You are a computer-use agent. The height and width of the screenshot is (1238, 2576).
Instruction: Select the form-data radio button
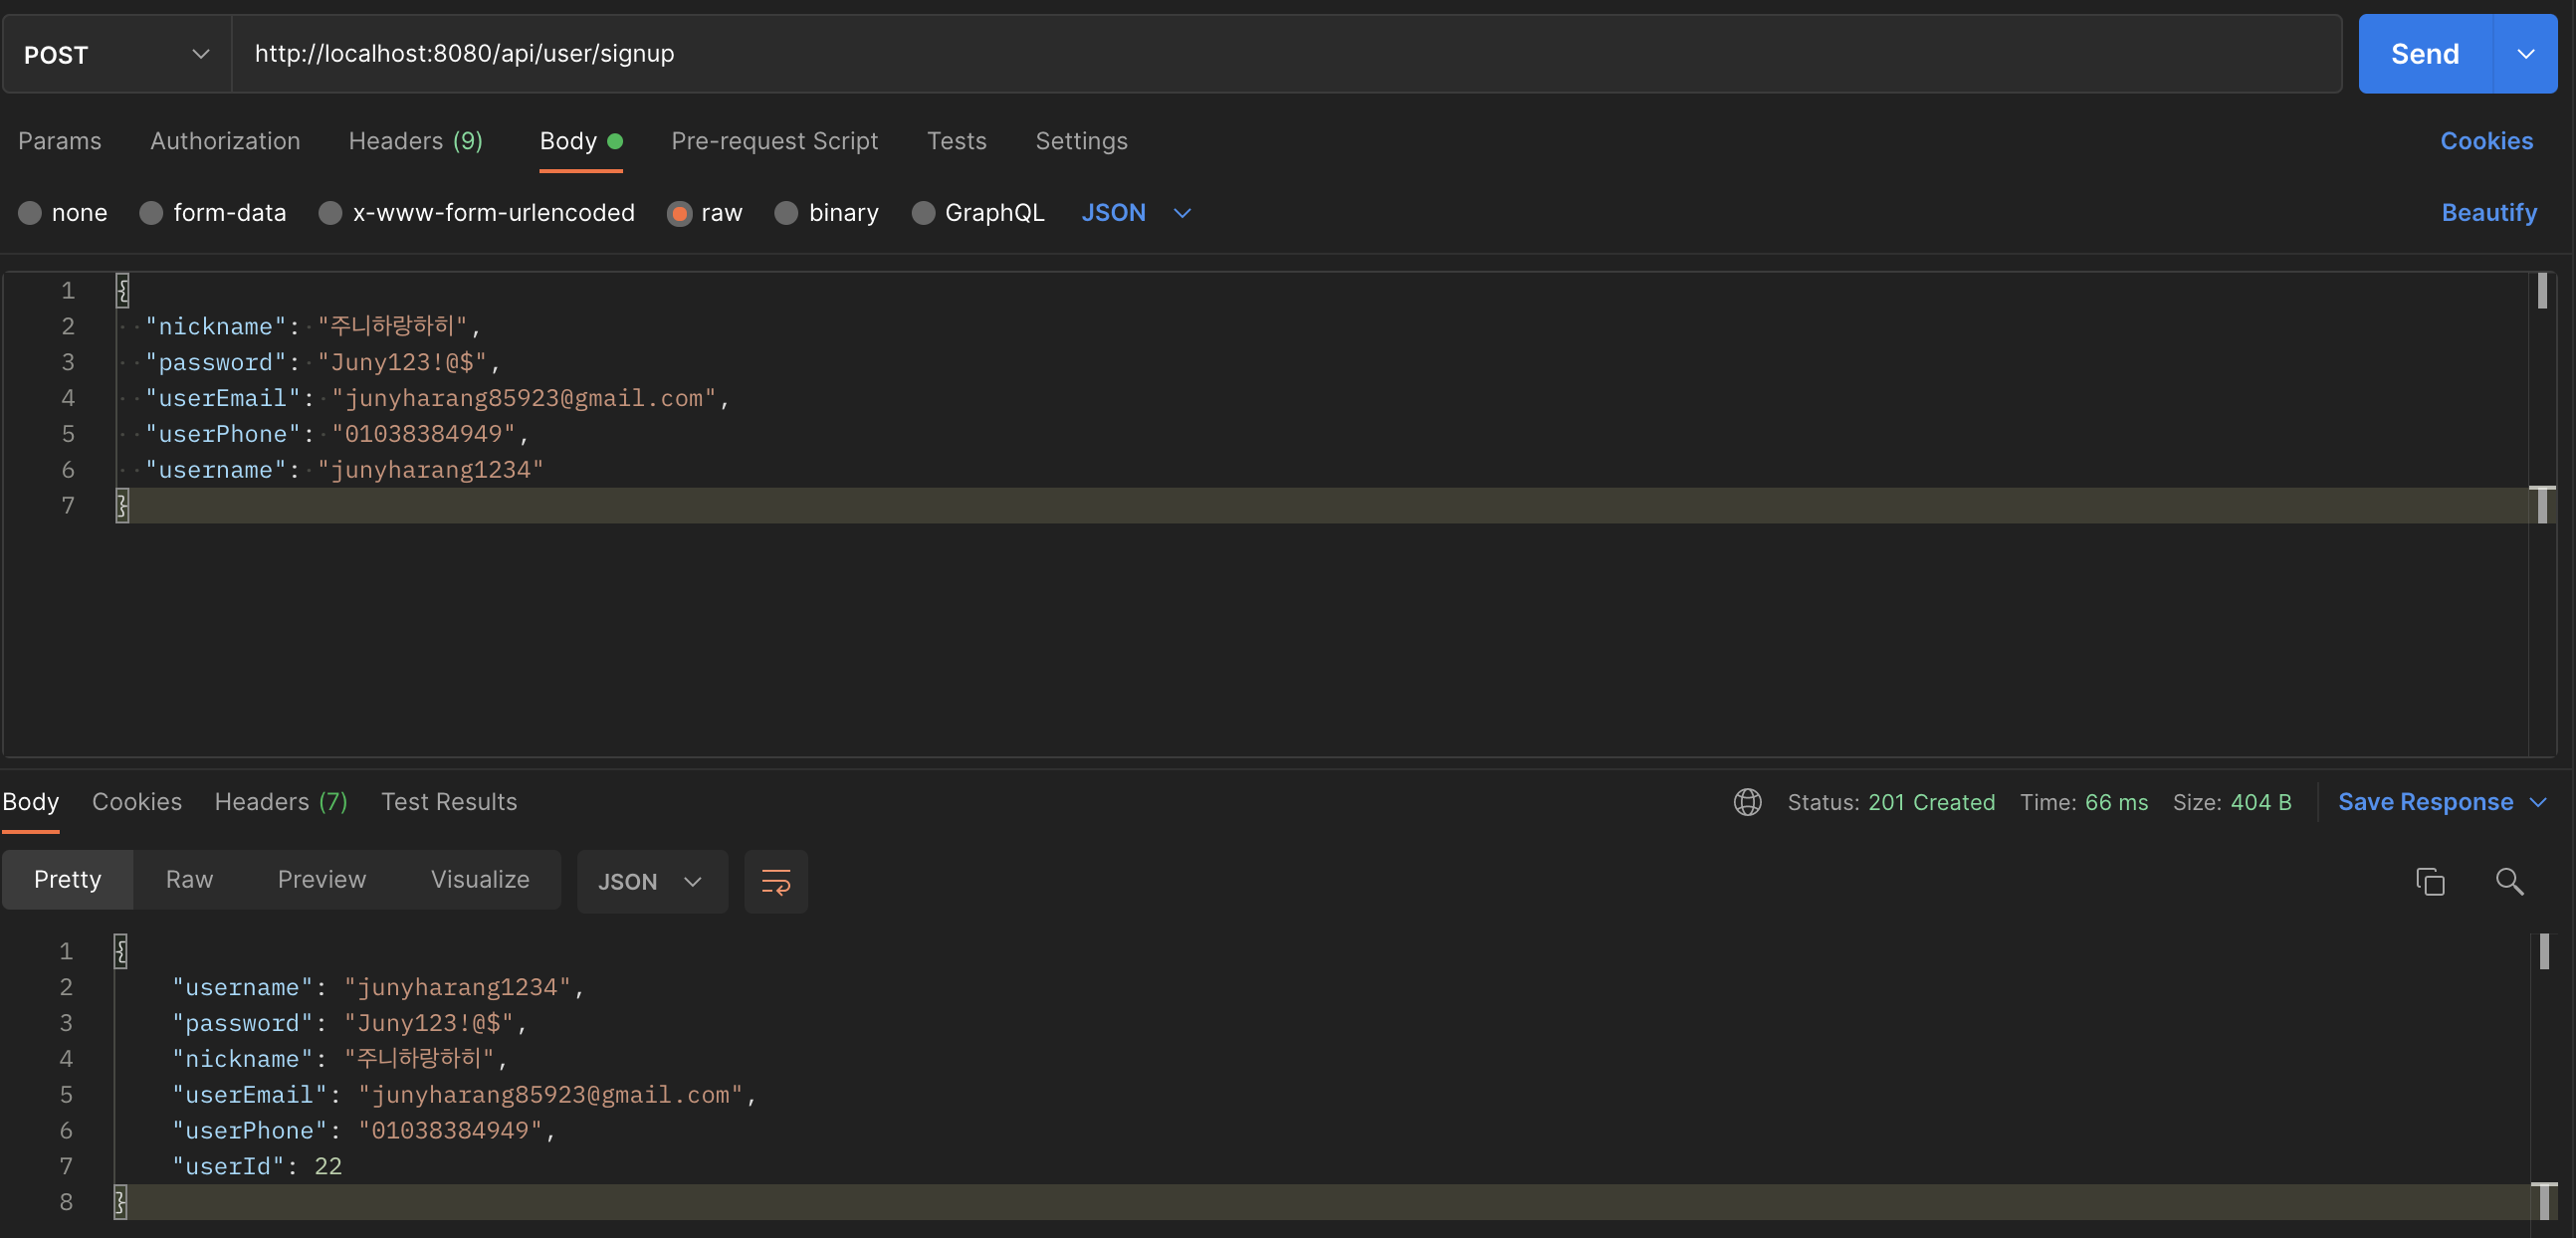151,213
